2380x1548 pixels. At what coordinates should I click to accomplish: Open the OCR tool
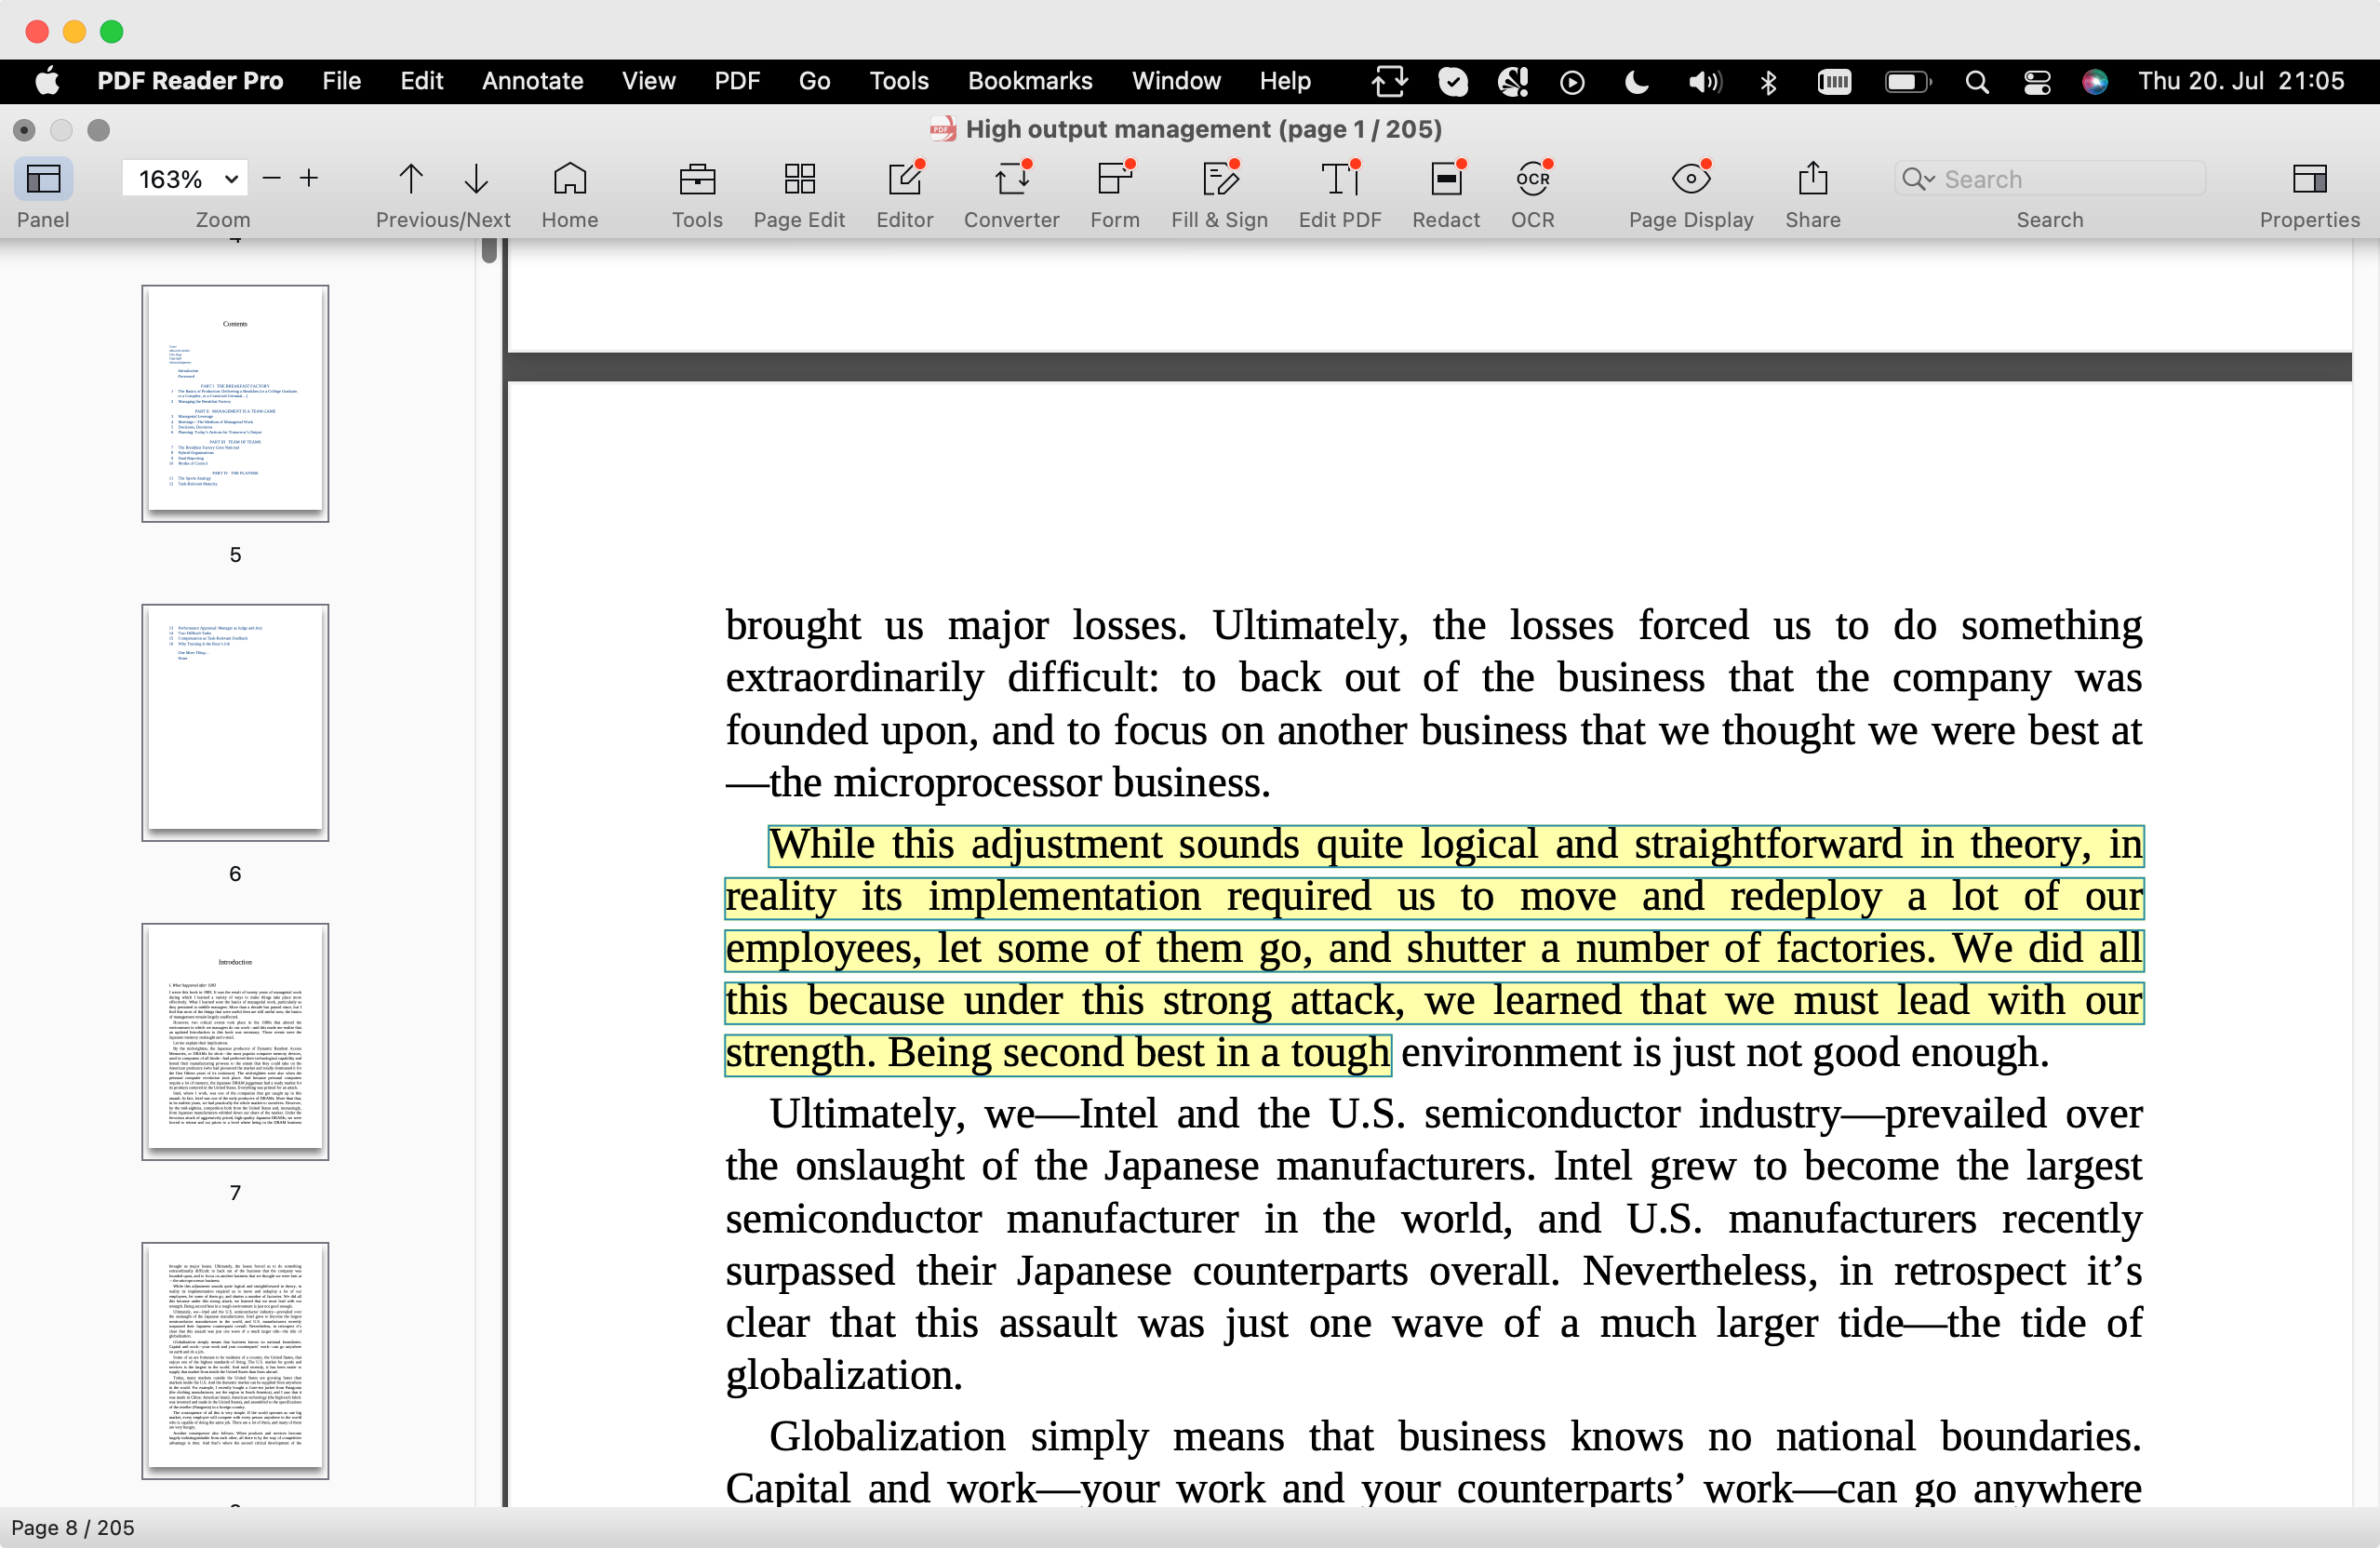pos(1532,180)
